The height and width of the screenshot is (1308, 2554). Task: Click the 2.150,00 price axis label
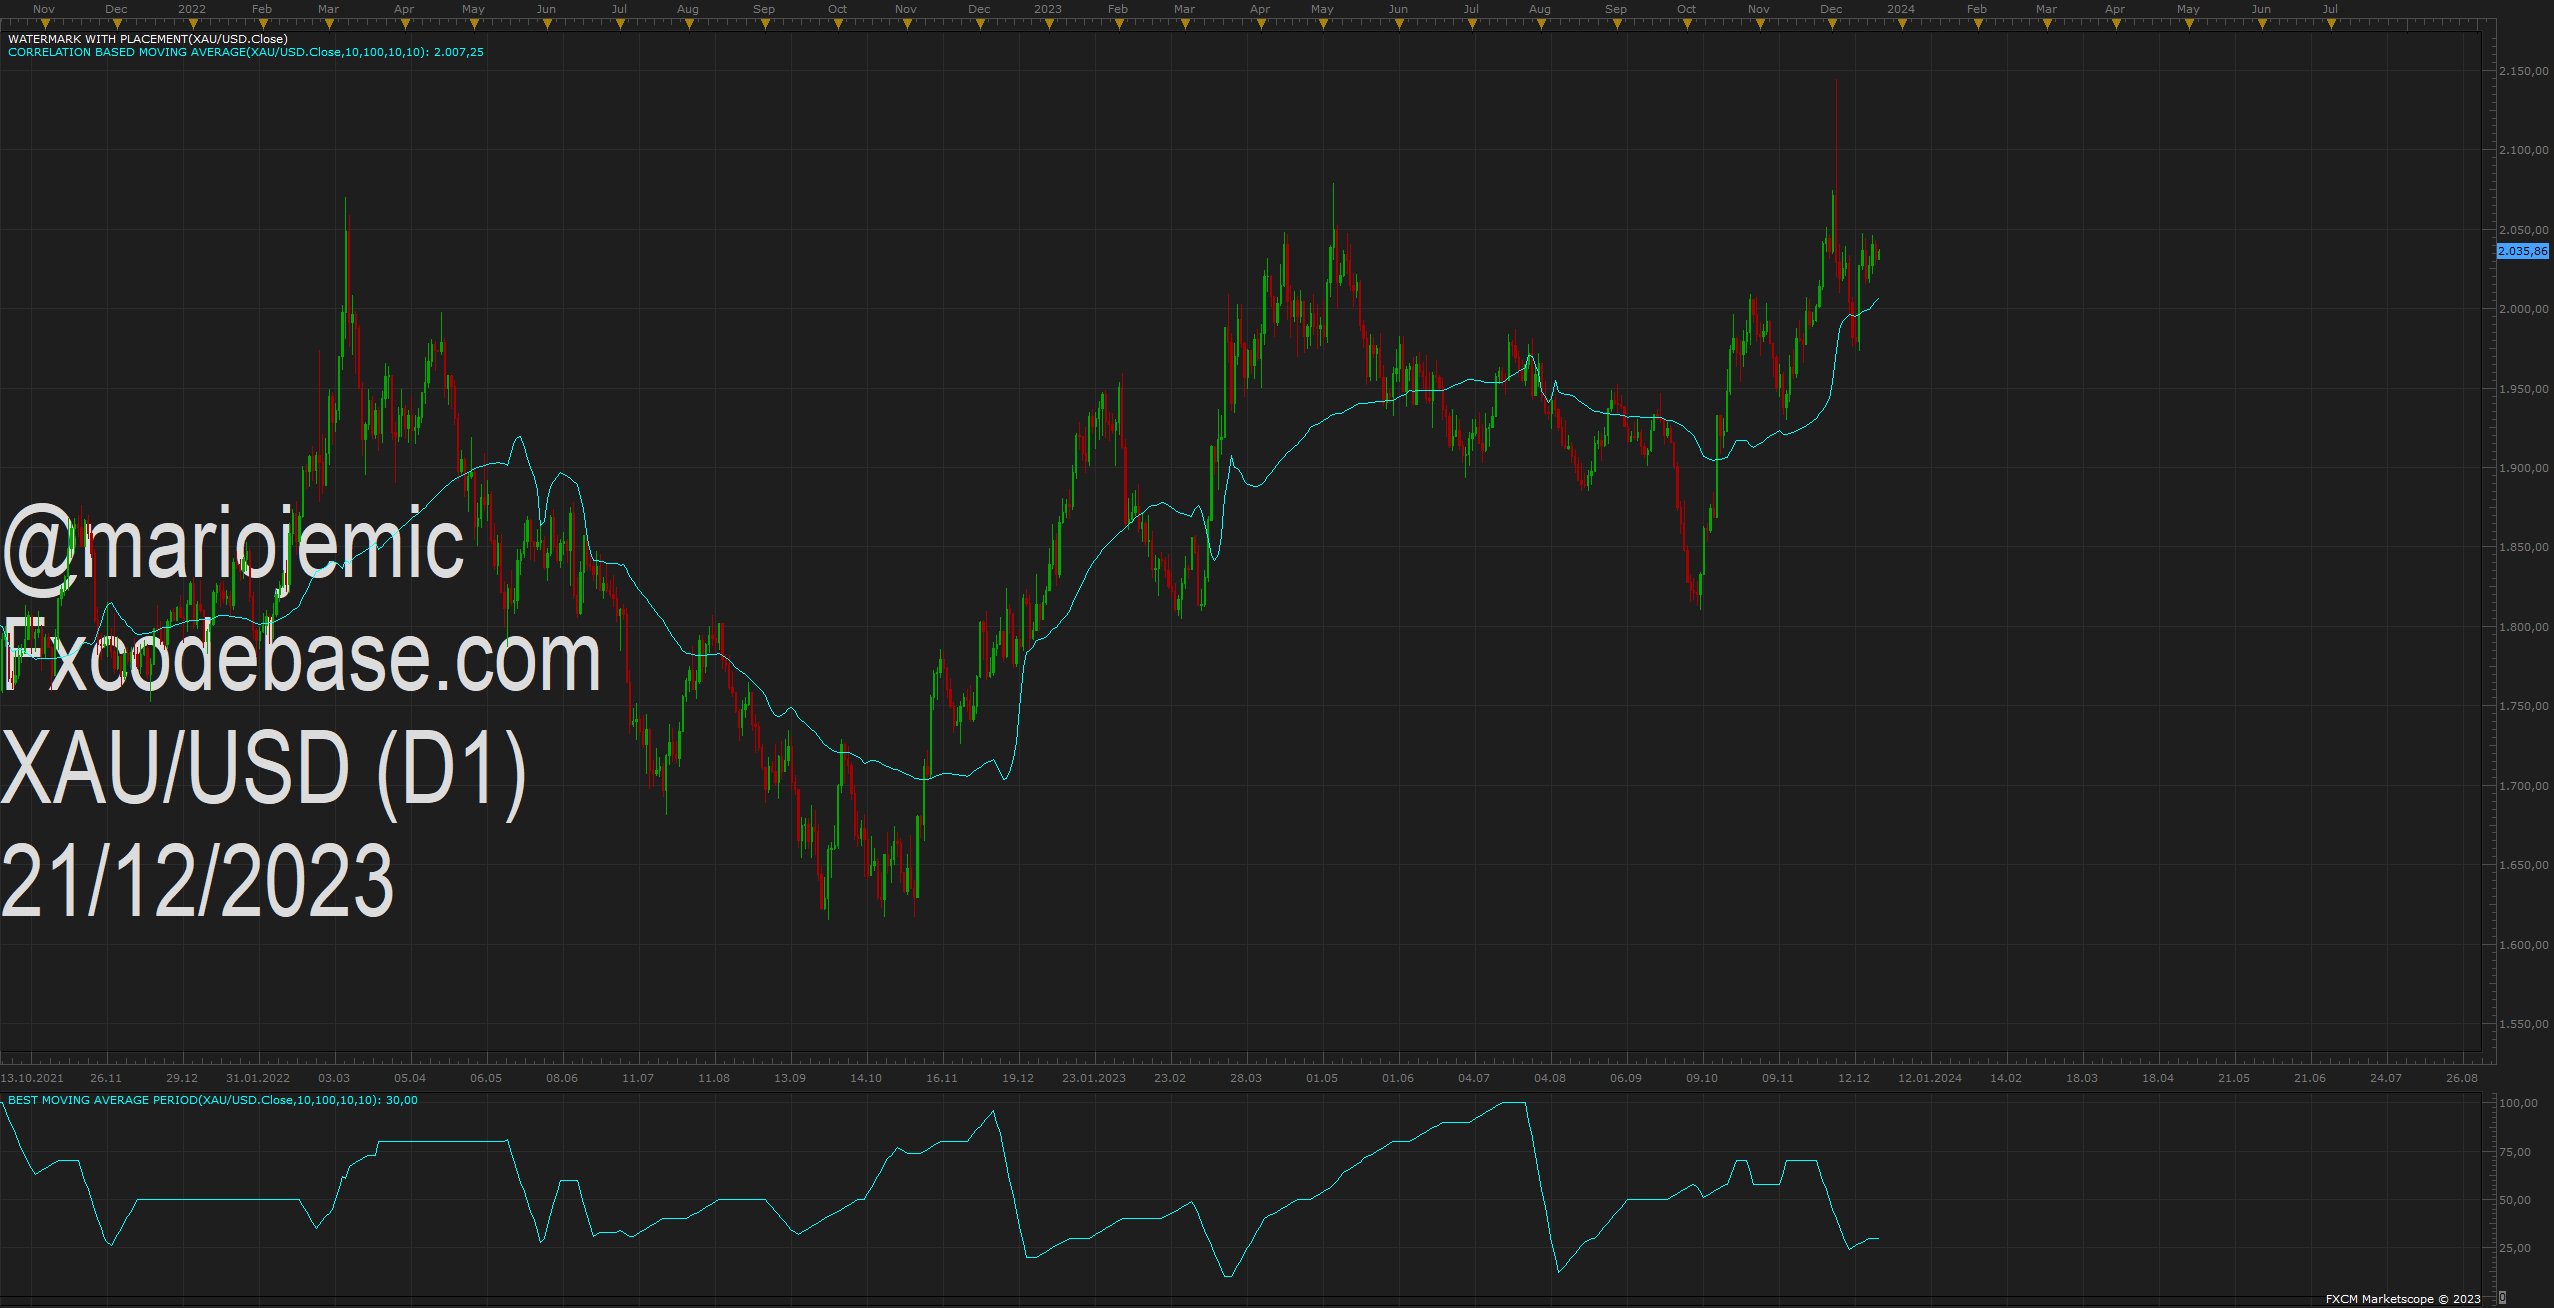(x=2524, y=71)
